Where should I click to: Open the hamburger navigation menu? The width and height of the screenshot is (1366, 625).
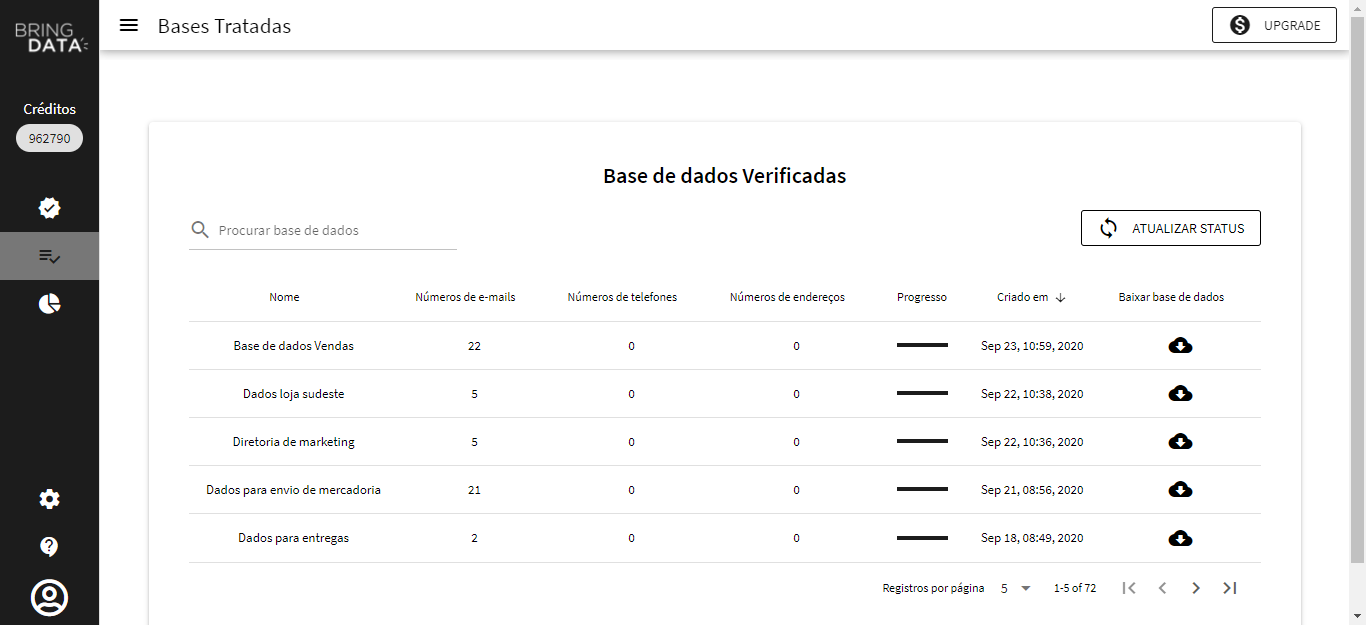coord(129,25)
